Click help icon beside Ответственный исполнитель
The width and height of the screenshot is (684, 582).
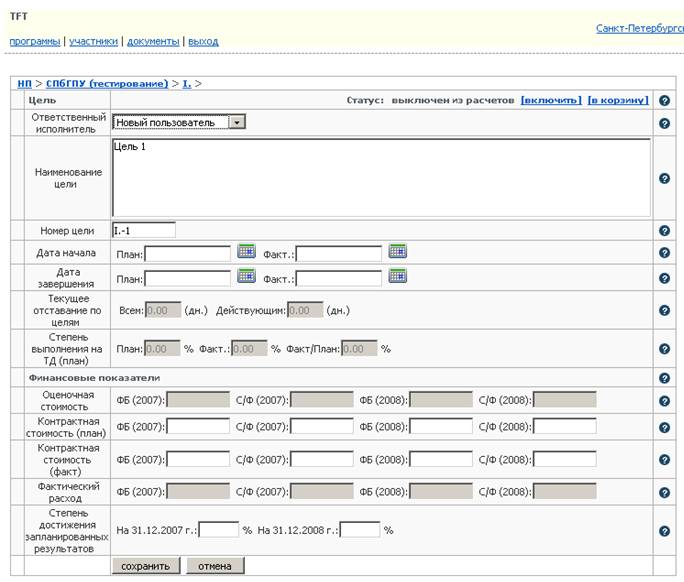point(664,123)
